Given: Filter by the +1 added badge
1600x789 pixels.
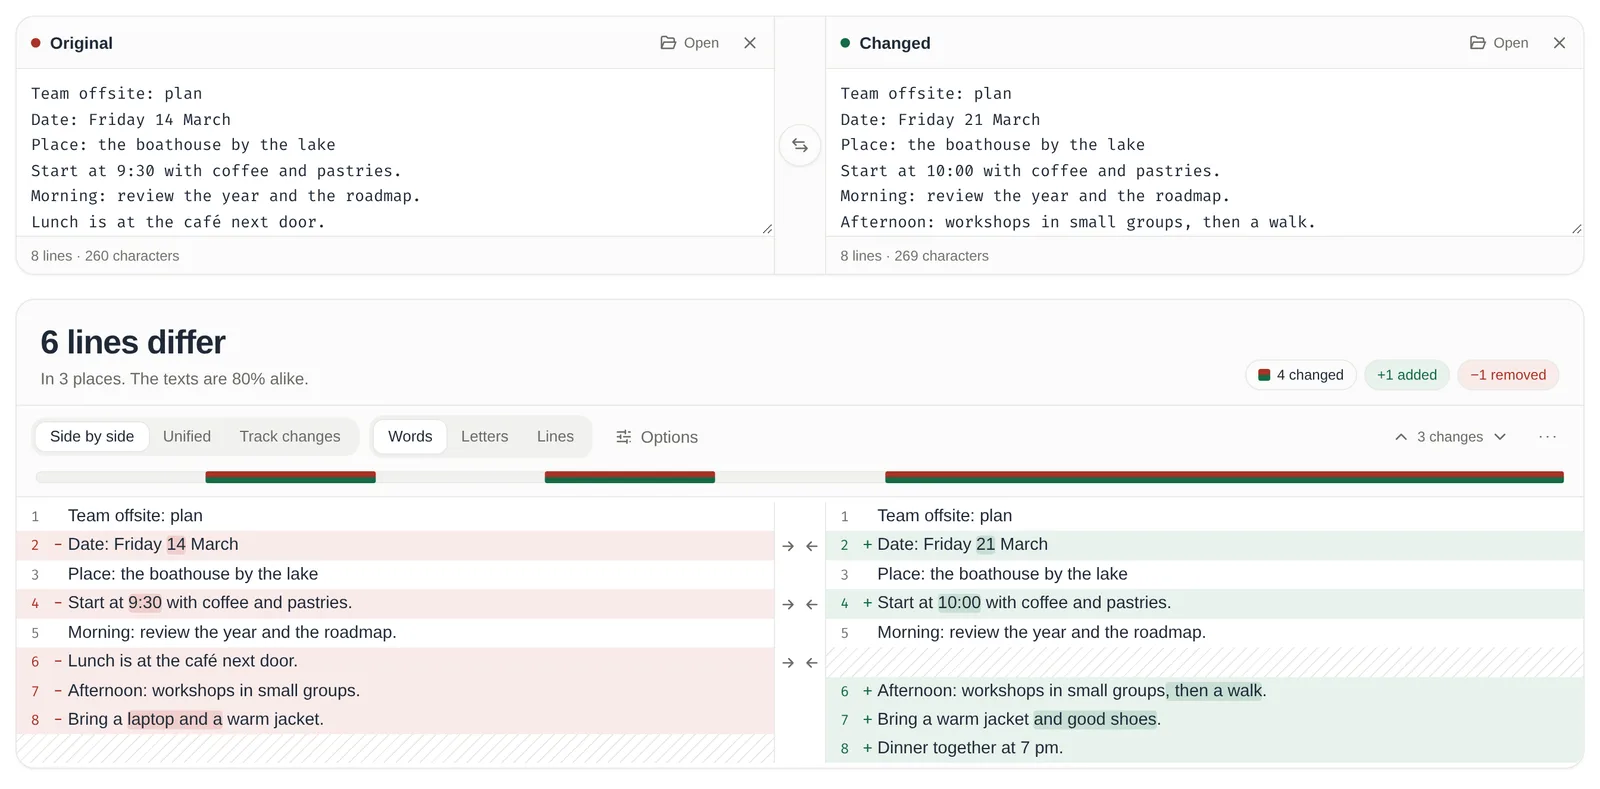Looking at the screenshot, I should [x=1407, y=375].
